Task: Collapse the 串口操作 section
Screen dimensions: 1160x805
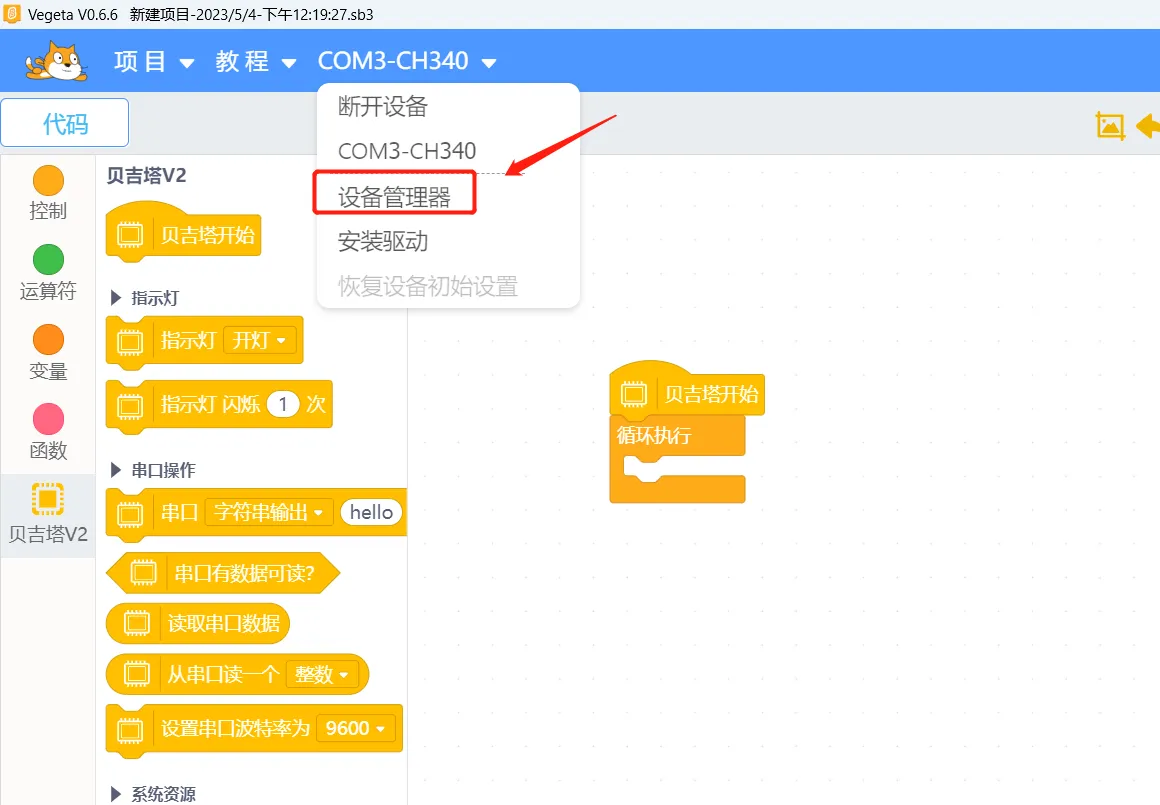Action: [115, 470]
